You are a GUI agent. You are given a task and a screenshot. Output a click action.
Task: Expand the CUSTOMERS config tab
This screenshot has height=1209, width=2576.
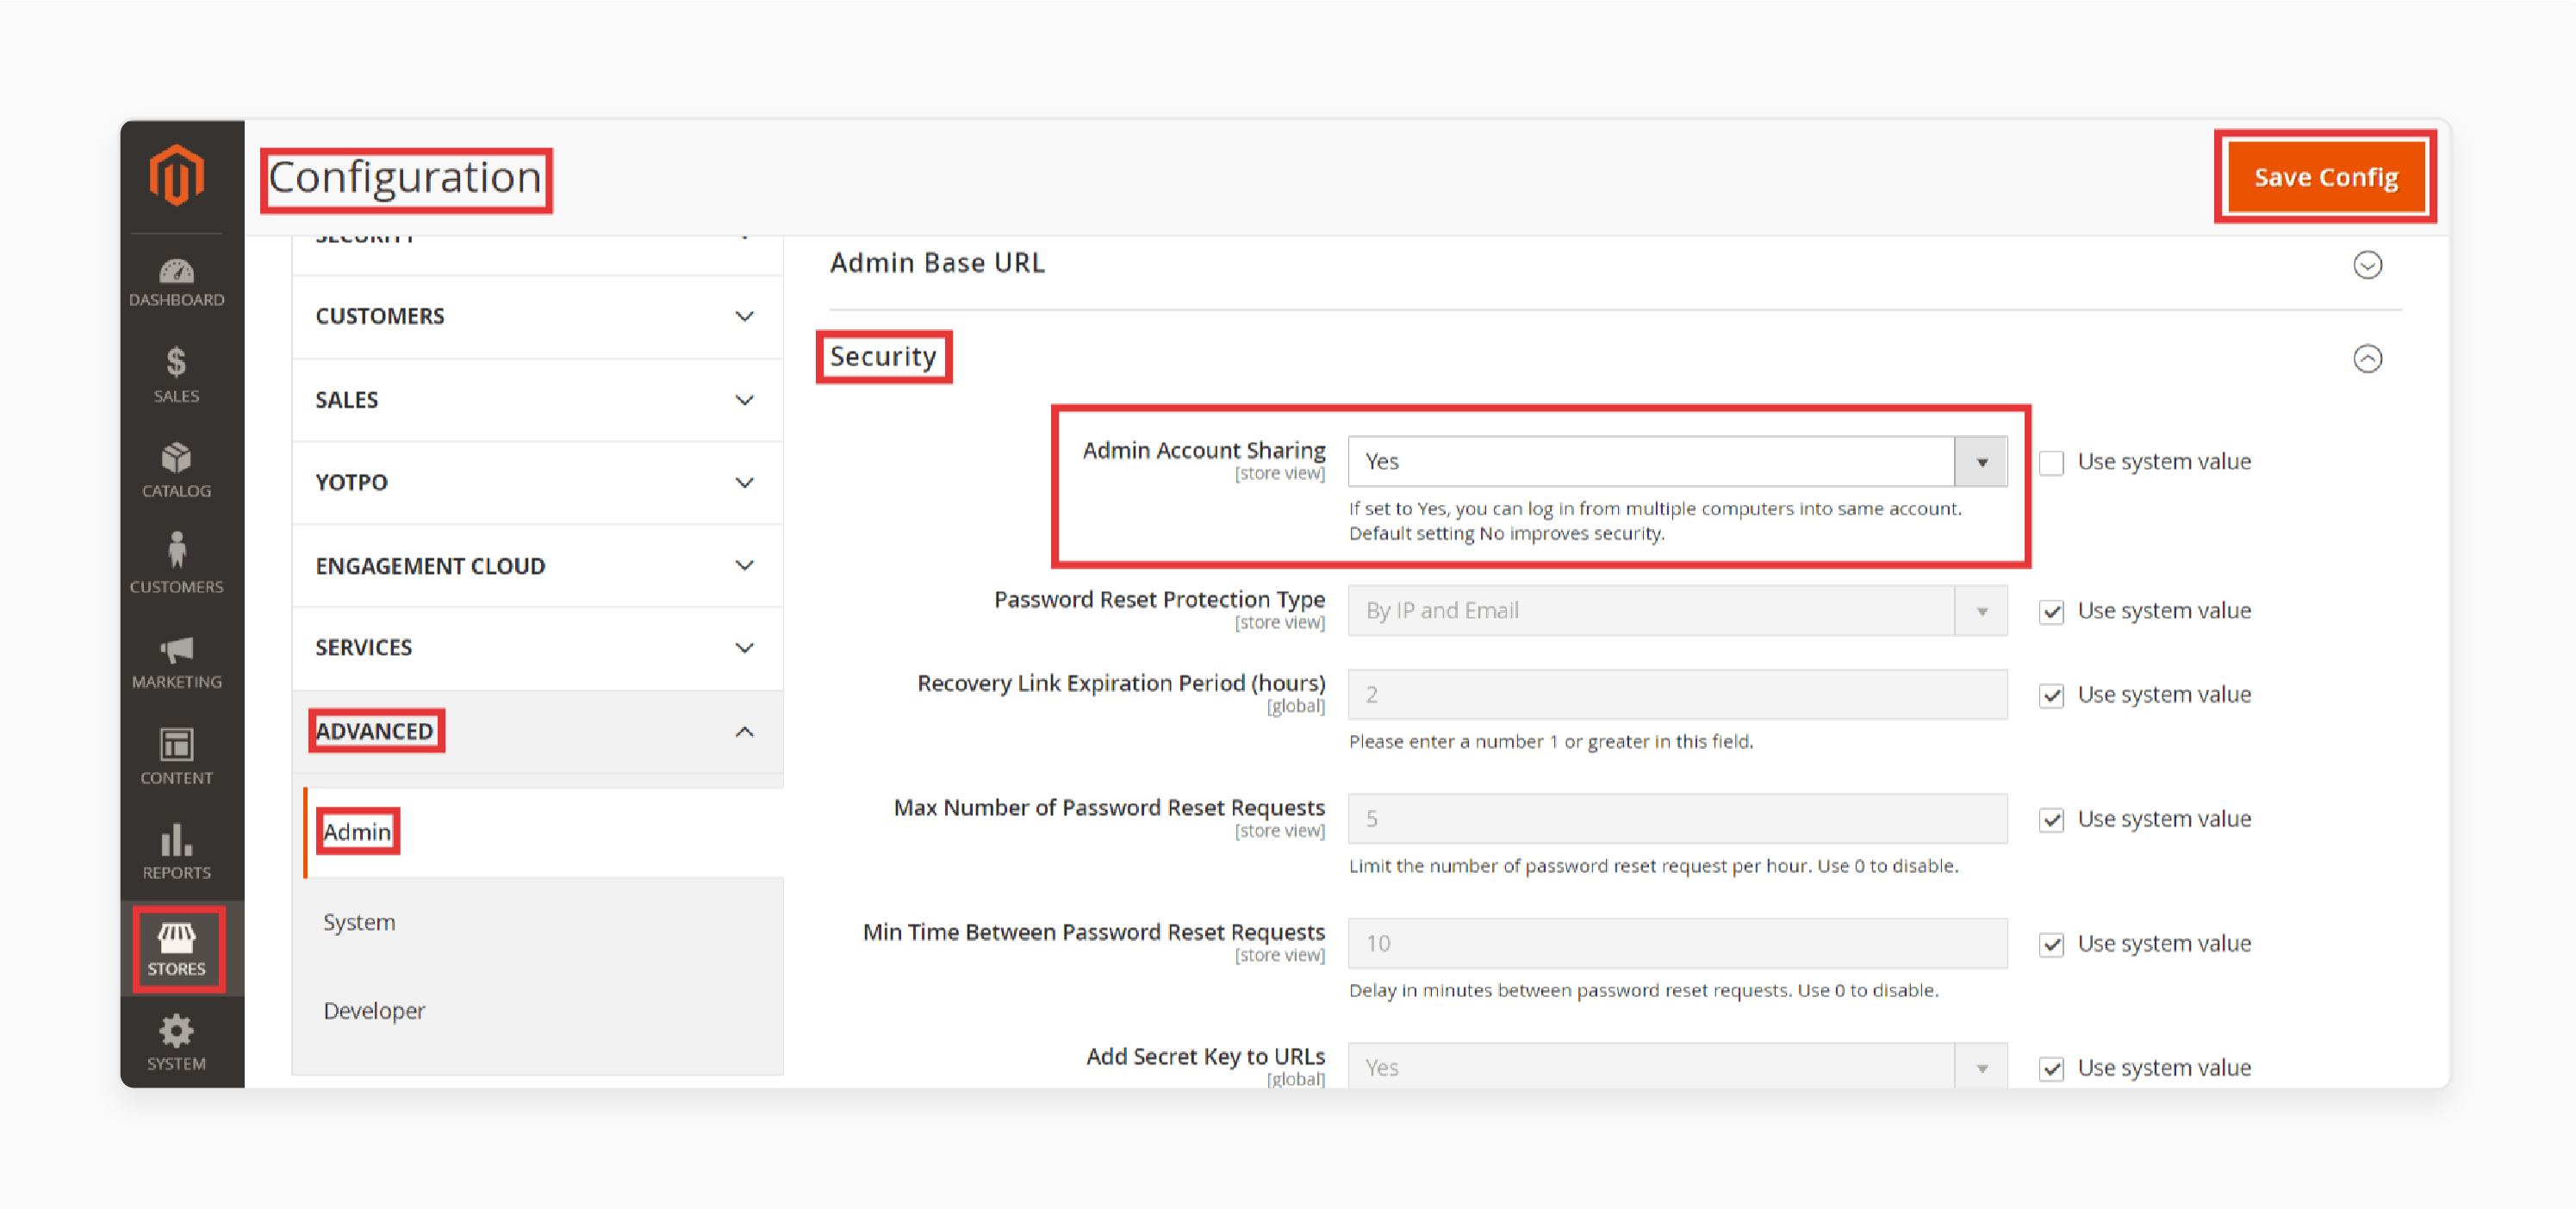pyautogui.click(x=537, y=316)
